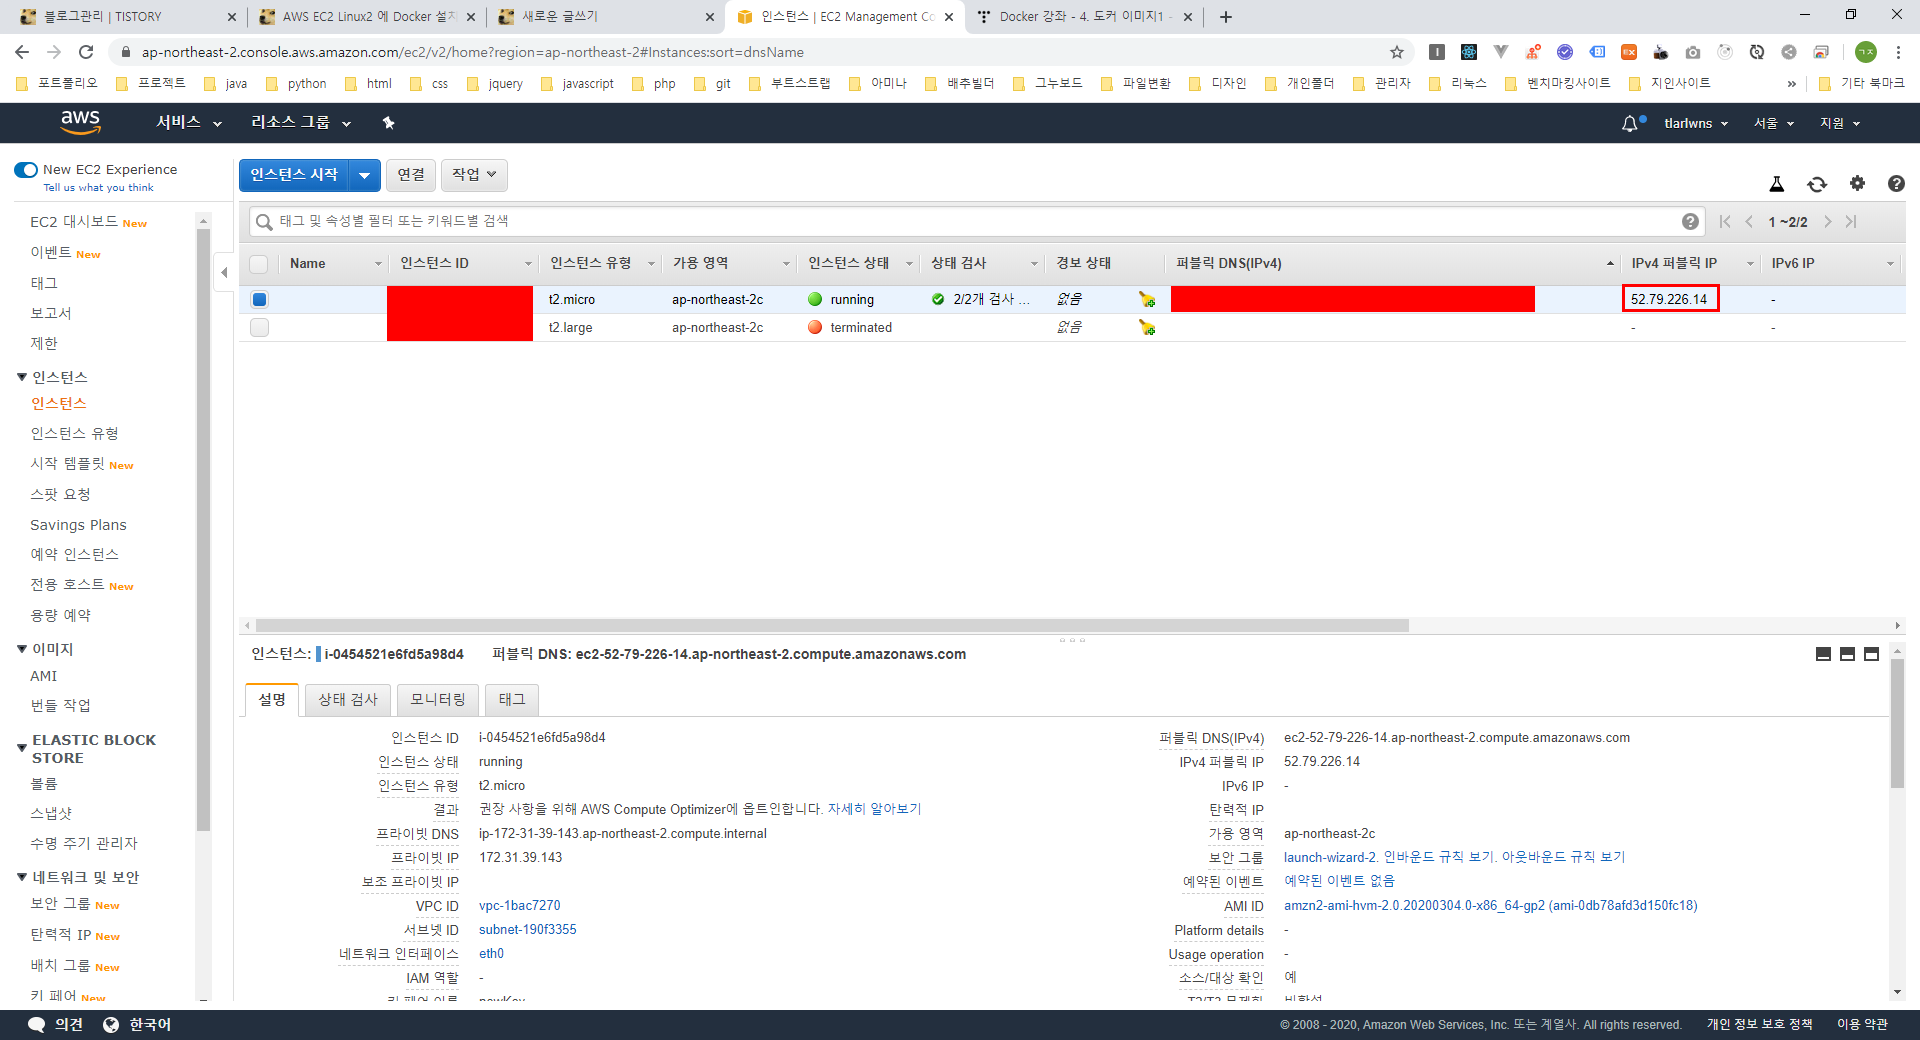Screen dimensions: 1920x1040
Task: Bookmark this page with the star icon
Action: pyautogui.click(x=1397, y=52)
